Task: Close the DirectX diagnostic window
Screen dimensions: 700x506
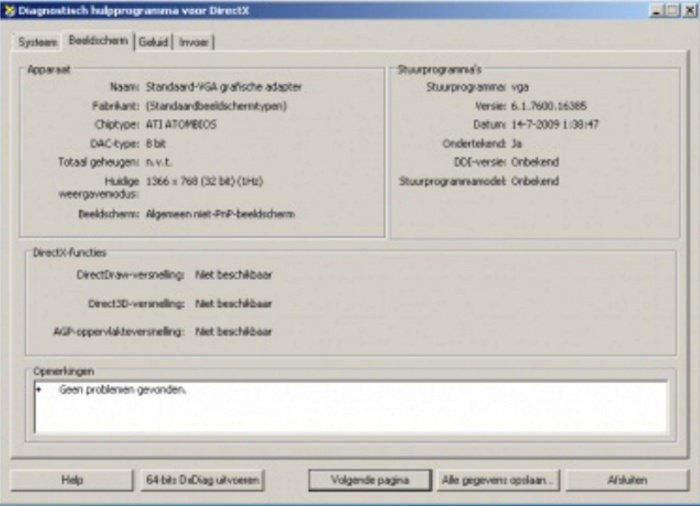Action: [x=690, y=11]
